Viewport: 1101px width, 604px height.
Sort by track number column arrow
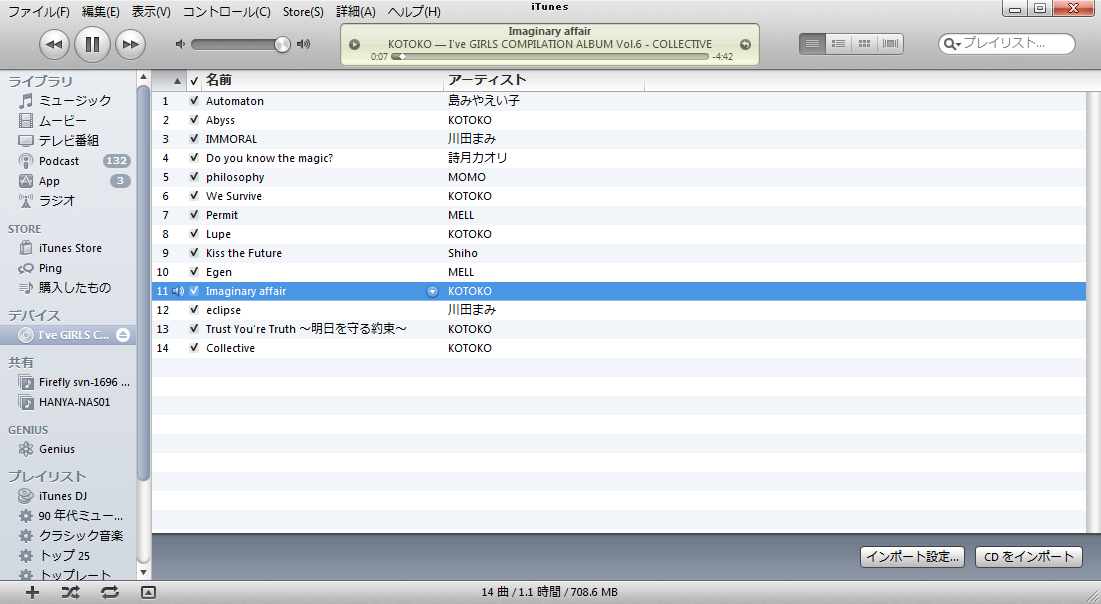click(177, 81)
